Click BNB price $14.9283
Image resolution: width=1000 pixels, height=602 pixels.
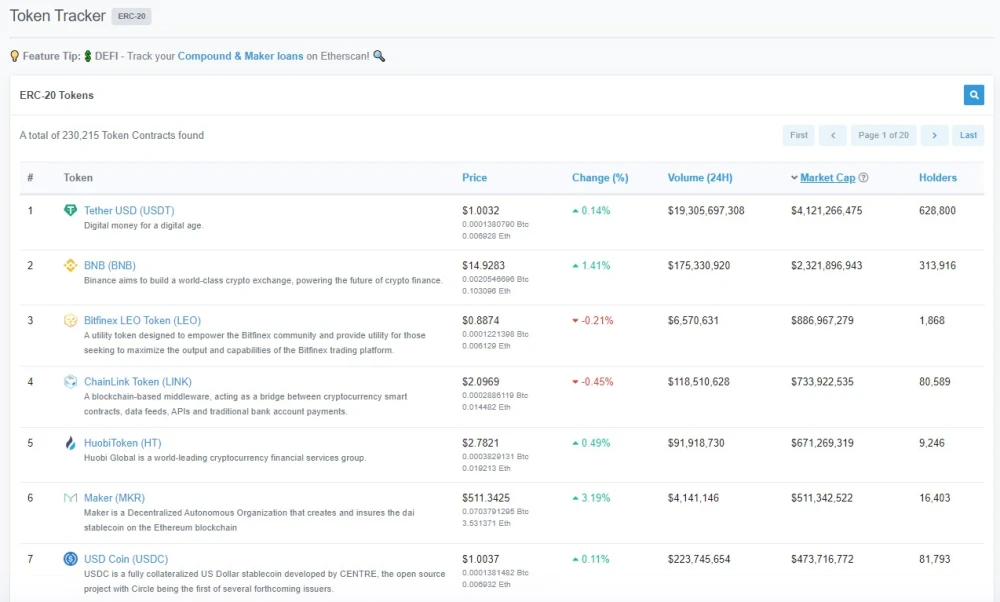(x=483, y=265)
